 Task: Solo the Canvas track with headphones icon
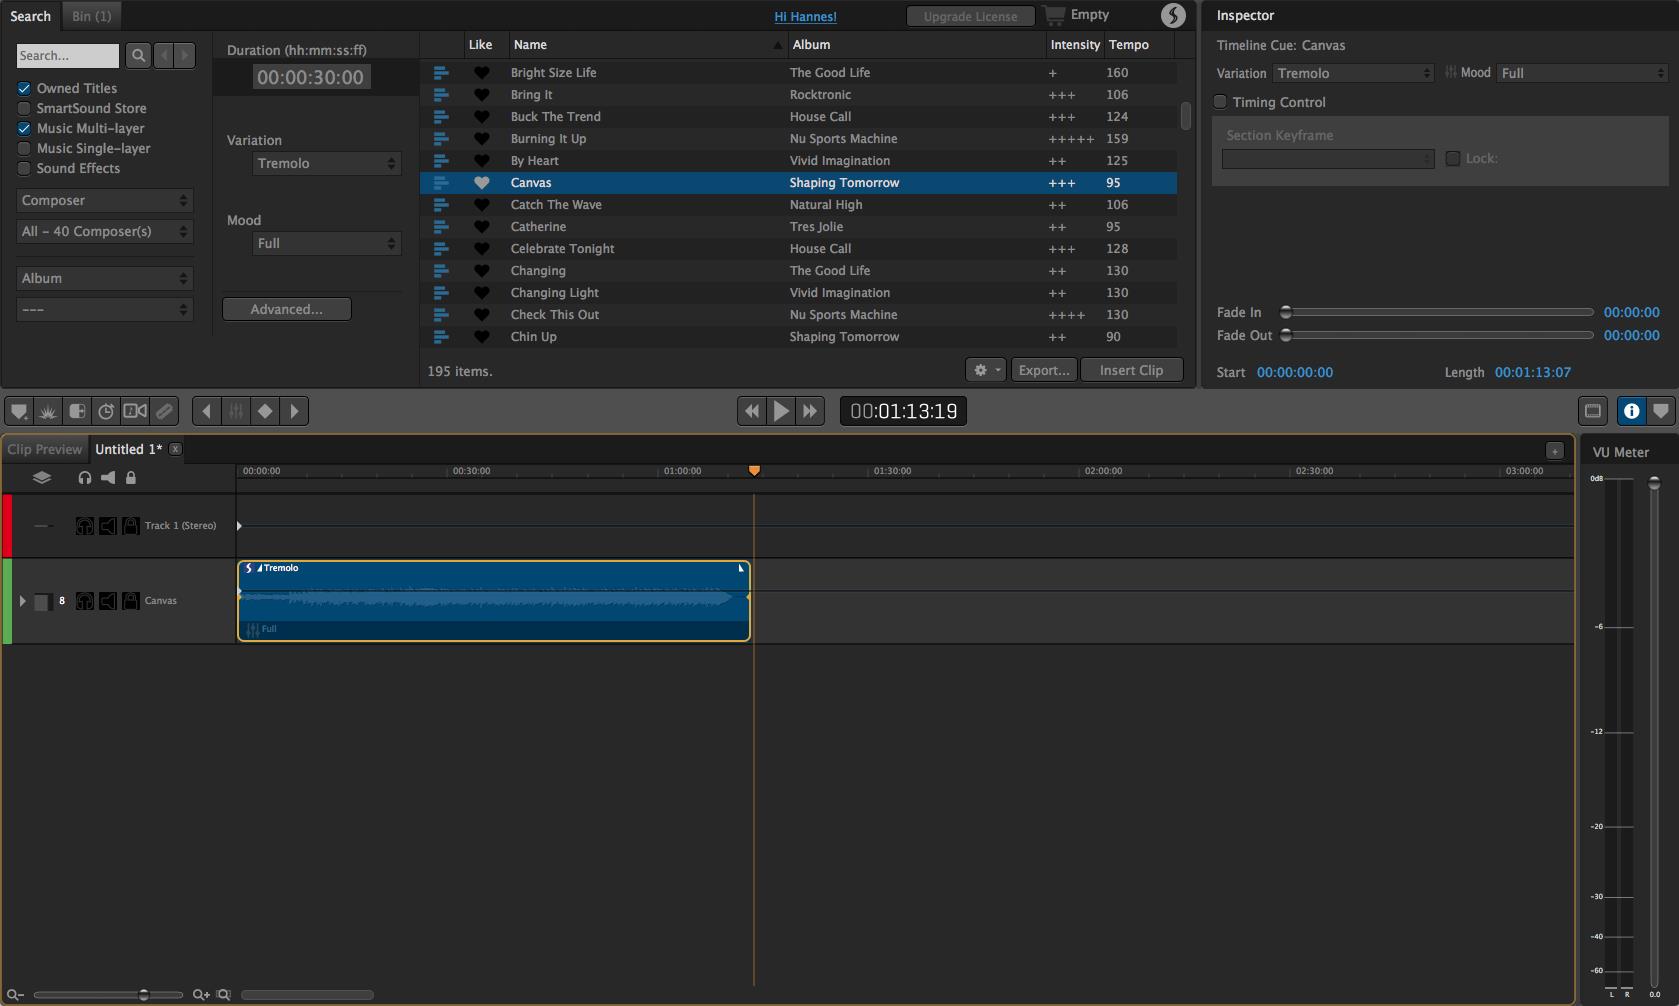pyautogui.click(x=85, y=601)
